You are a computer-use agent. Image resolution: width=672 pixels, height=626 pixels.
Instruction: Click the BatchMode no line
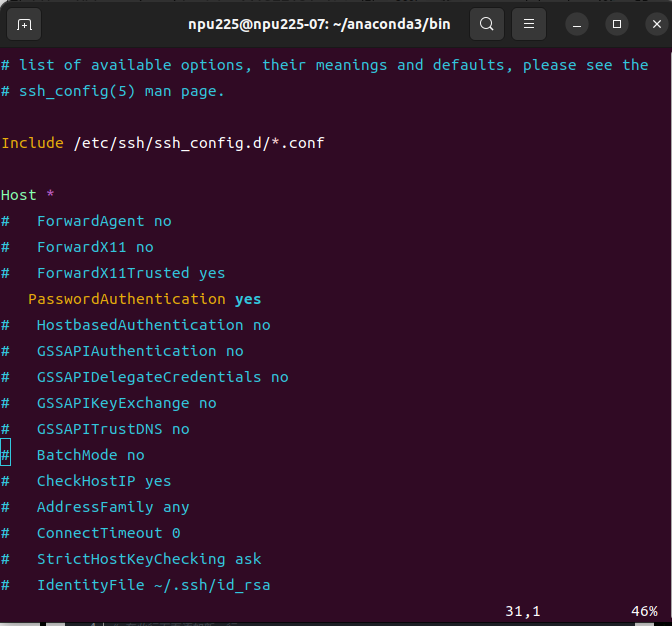[73, 455]
